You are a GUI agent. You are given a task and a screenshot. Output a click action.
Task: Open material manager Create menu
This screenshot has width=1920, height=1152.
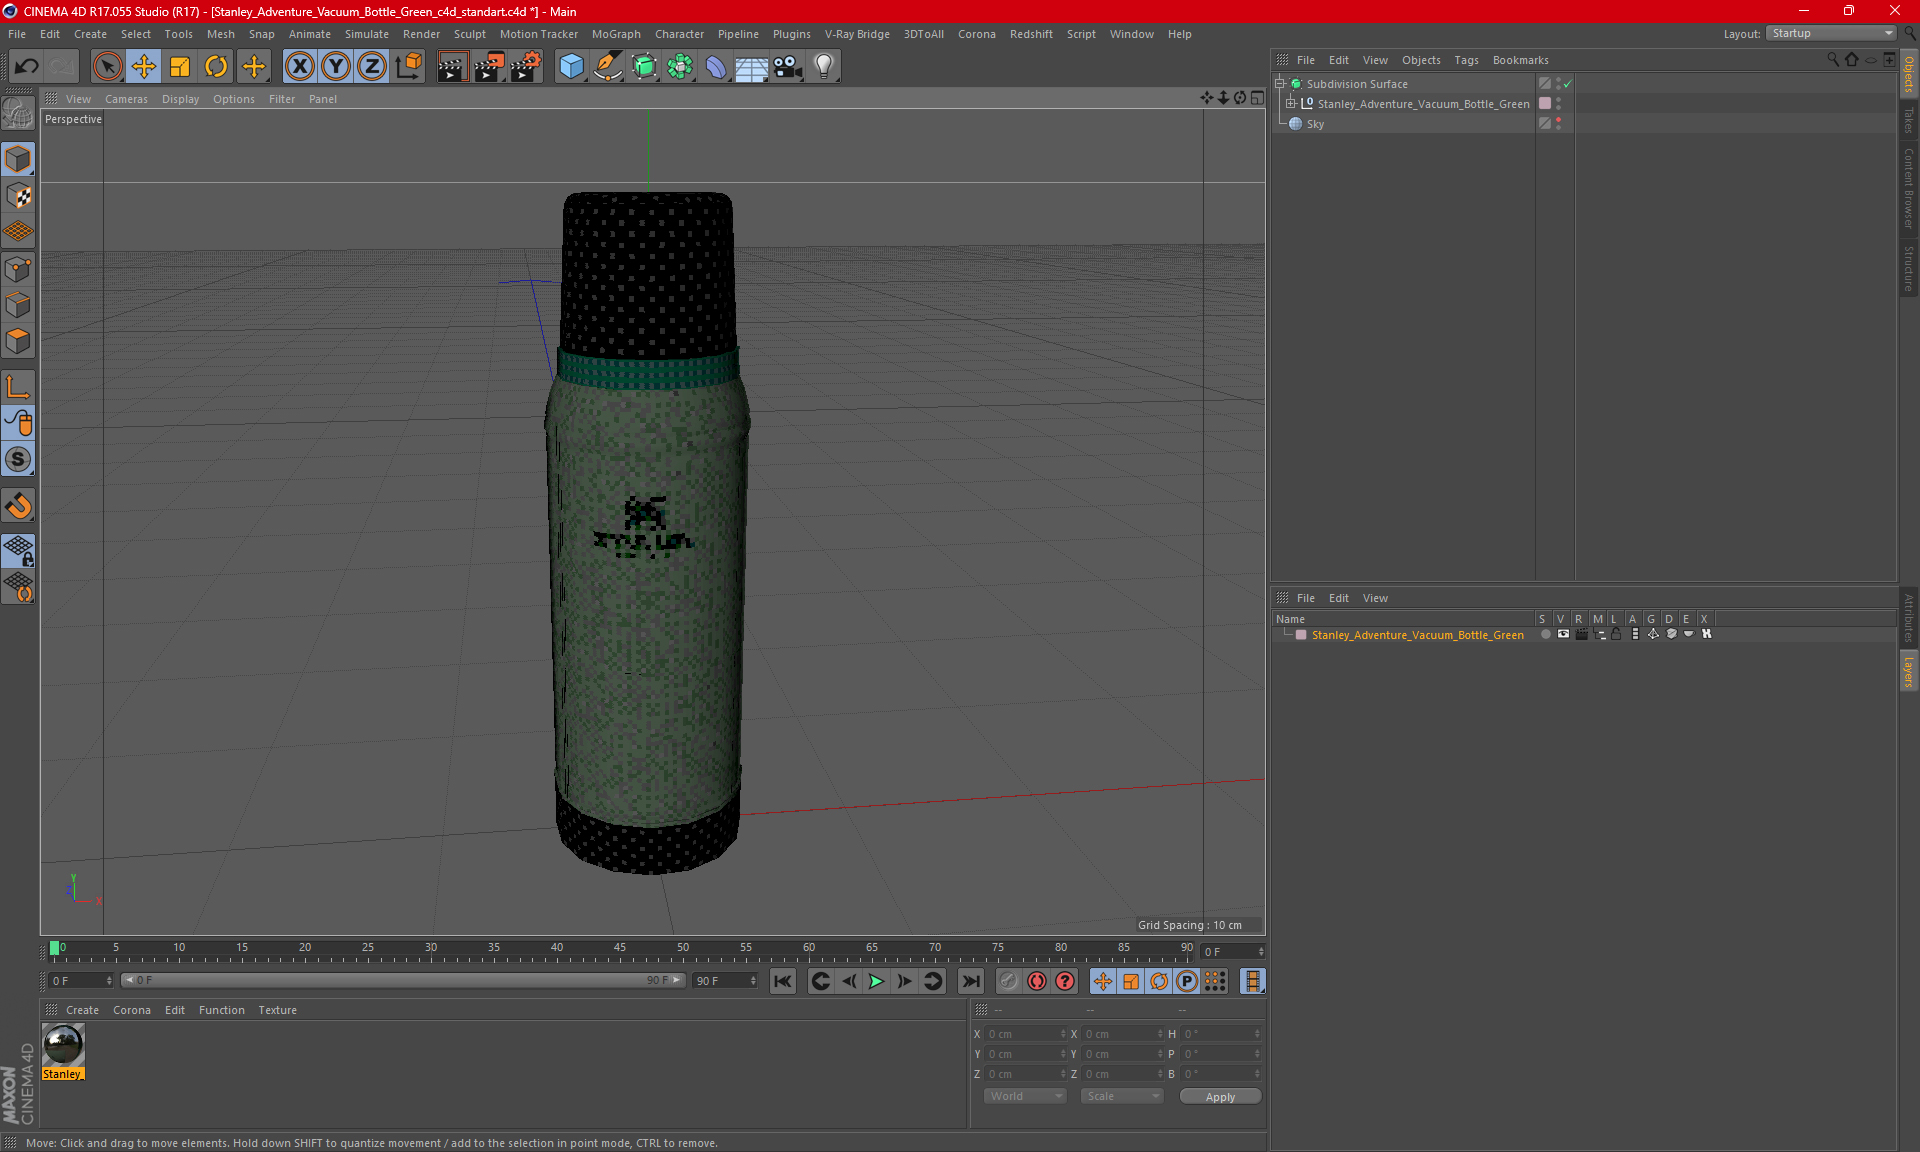[x=82, y=1010]
